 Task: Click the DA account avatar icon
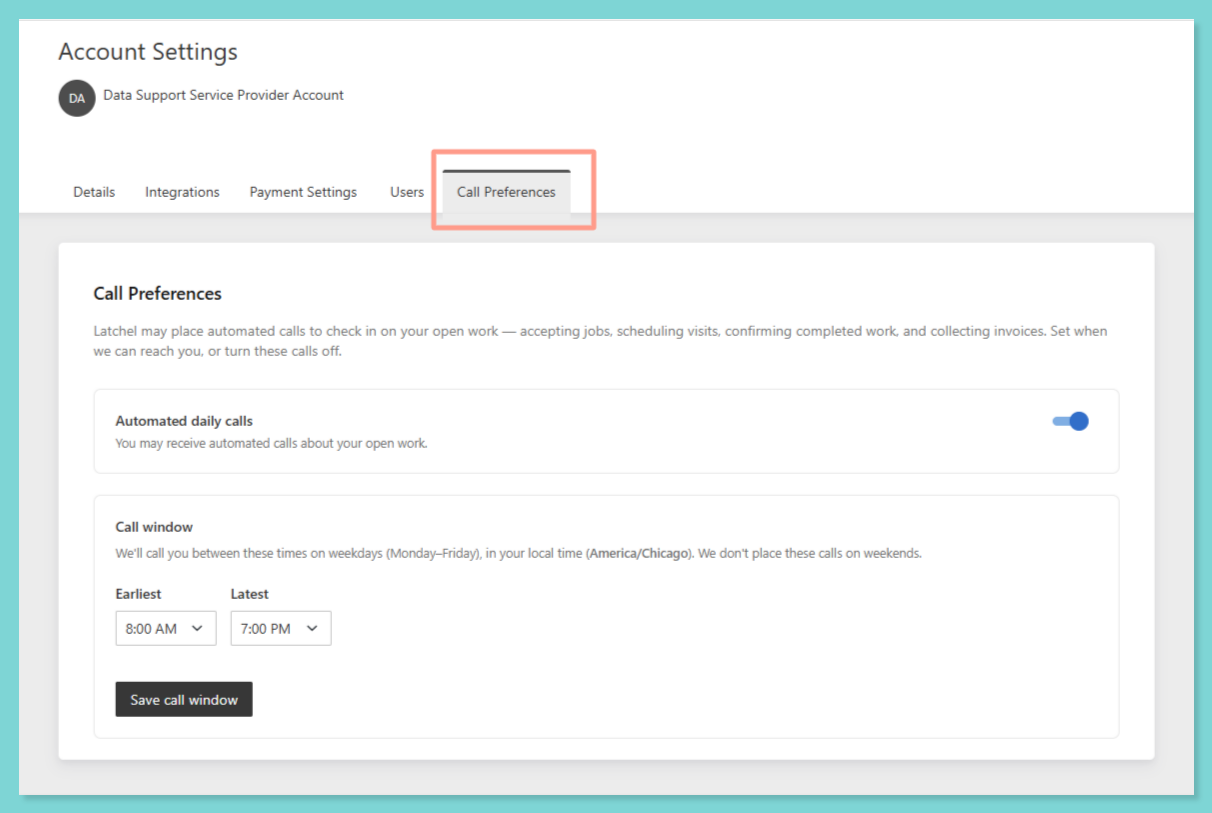(x=77, y=98)
